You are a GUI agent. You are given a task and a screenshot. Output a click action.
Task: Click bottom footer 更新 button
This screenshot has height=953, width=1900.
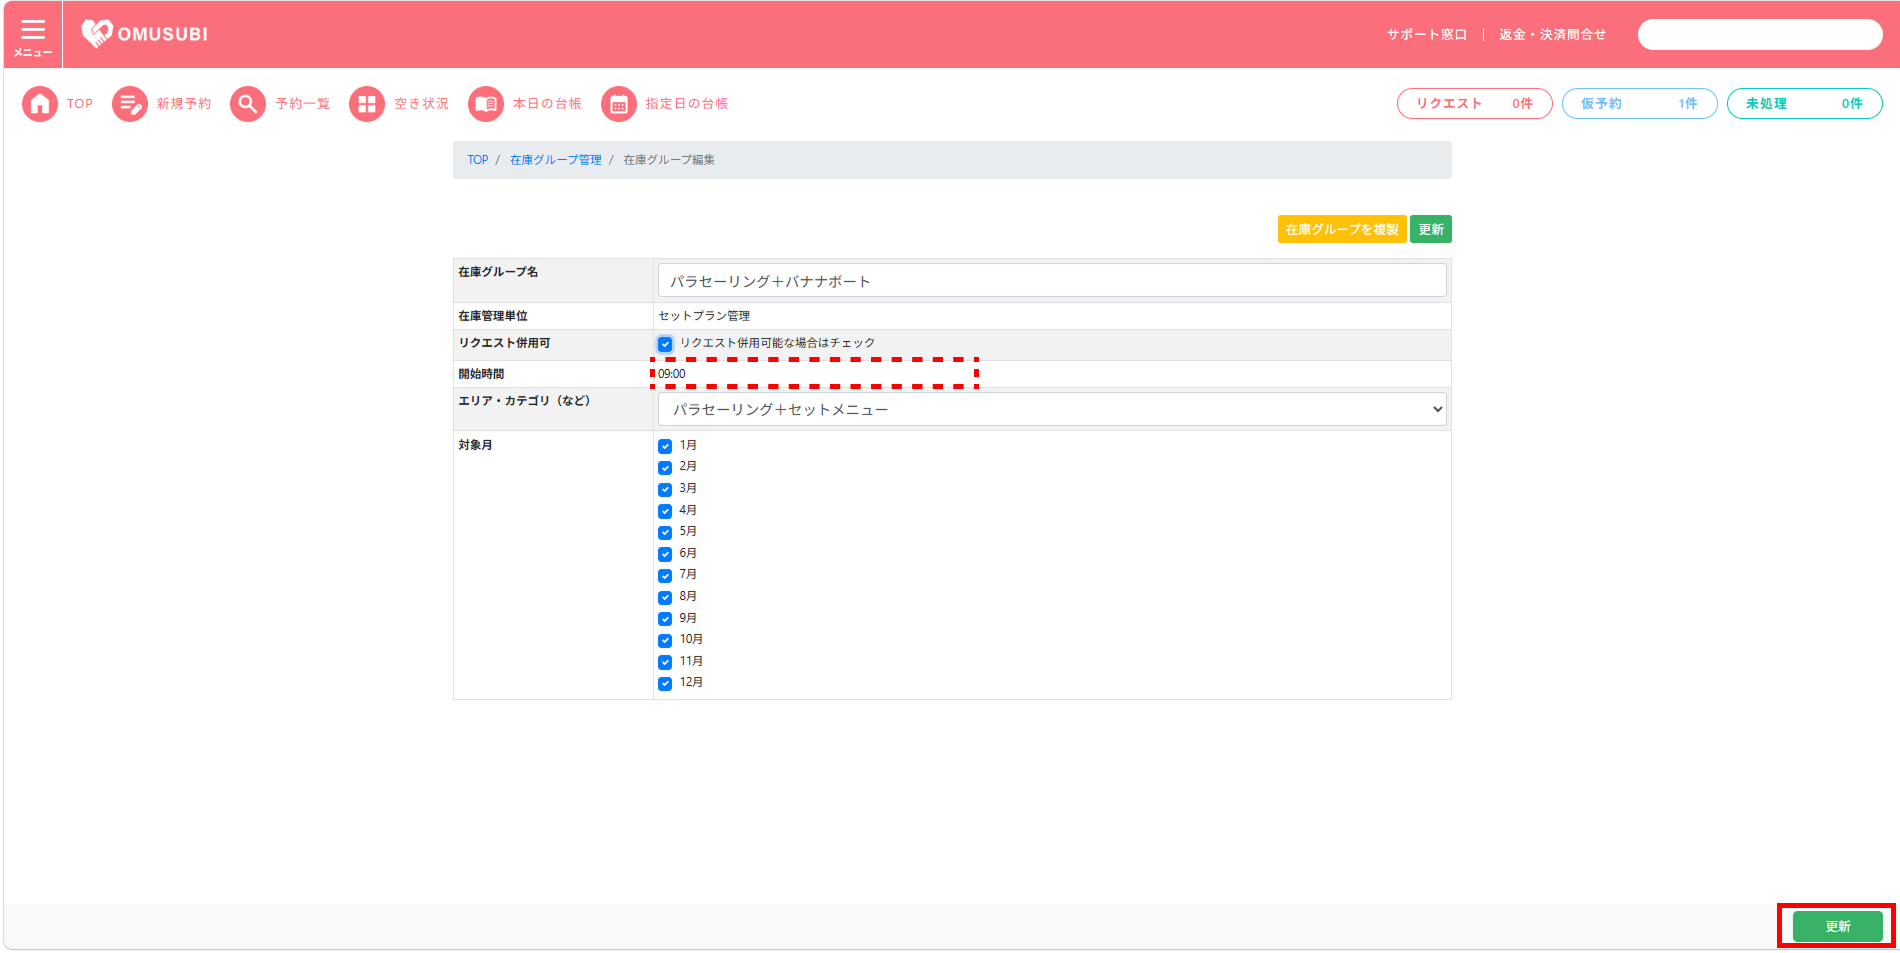click(x=1838, y=926)
